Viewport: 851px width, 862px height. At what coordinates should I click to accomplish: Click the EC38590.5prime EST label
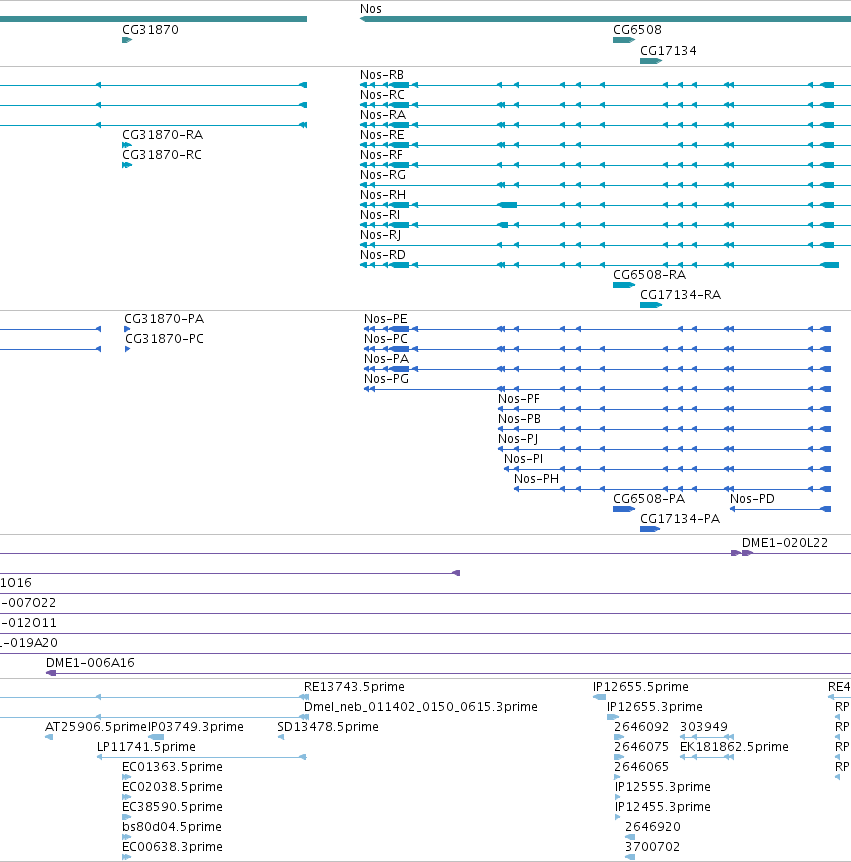[x=172, y=806]
